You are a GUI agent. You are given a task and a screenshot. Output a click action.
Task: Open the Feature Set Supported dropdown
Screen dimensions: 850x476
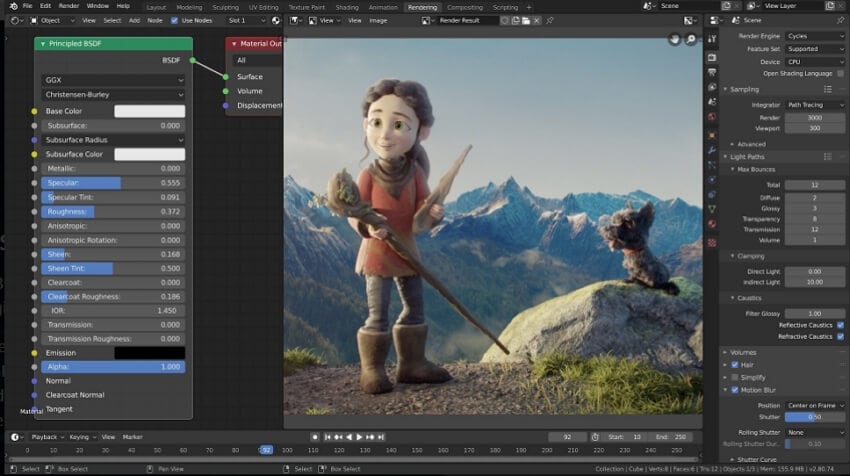point(815,49)
